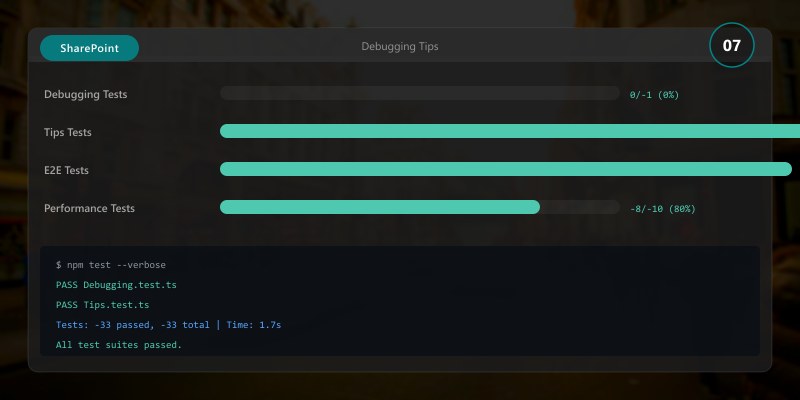Click the empty Debugging Tests progress bar
This screenshot has height=400, width=800.
[420, 93]
